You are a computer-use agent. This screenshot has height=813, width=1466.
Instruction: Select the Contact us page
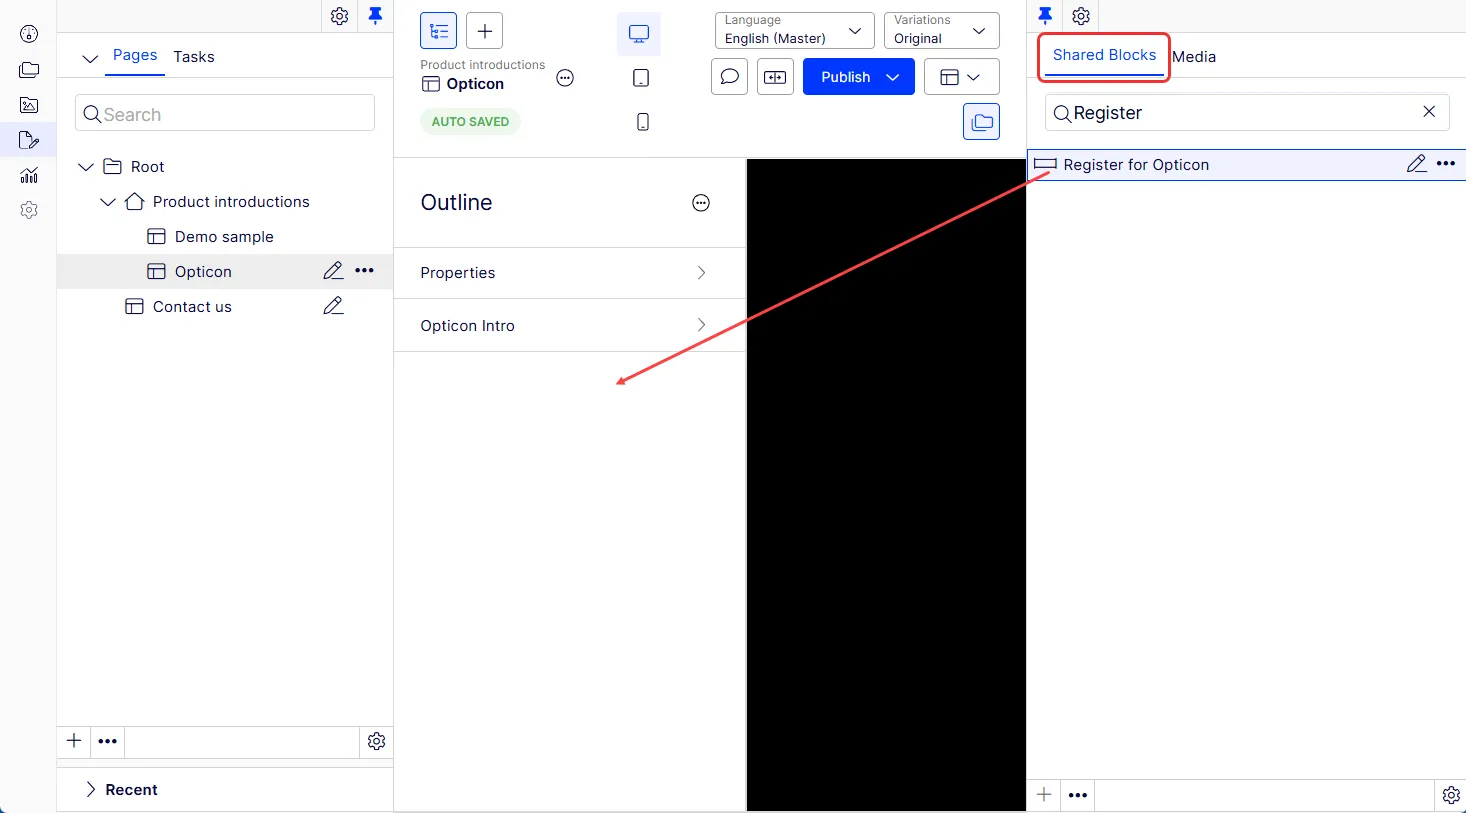[x=192, y=307]
